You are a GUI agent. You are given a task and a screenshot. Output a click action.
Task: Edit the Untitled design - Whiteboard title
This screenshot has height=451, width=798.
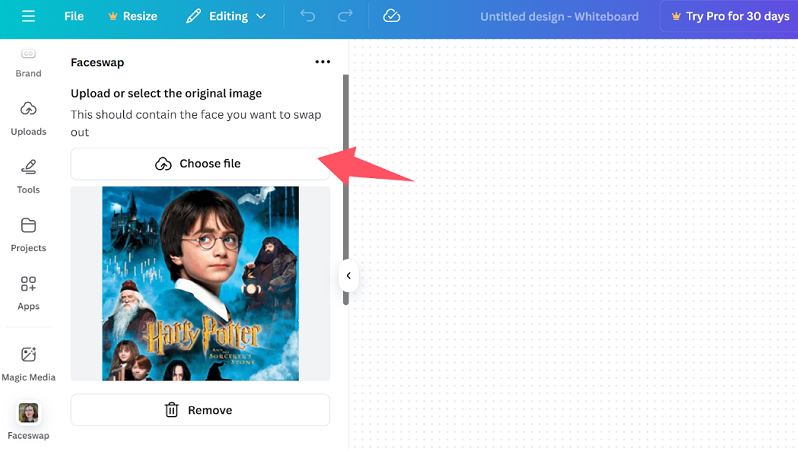[559, 17]
